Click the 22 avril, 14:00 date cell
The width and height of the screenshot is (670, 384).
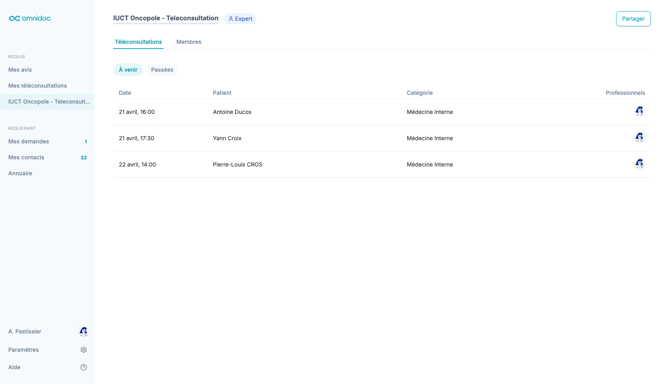(x=137, y=164)
